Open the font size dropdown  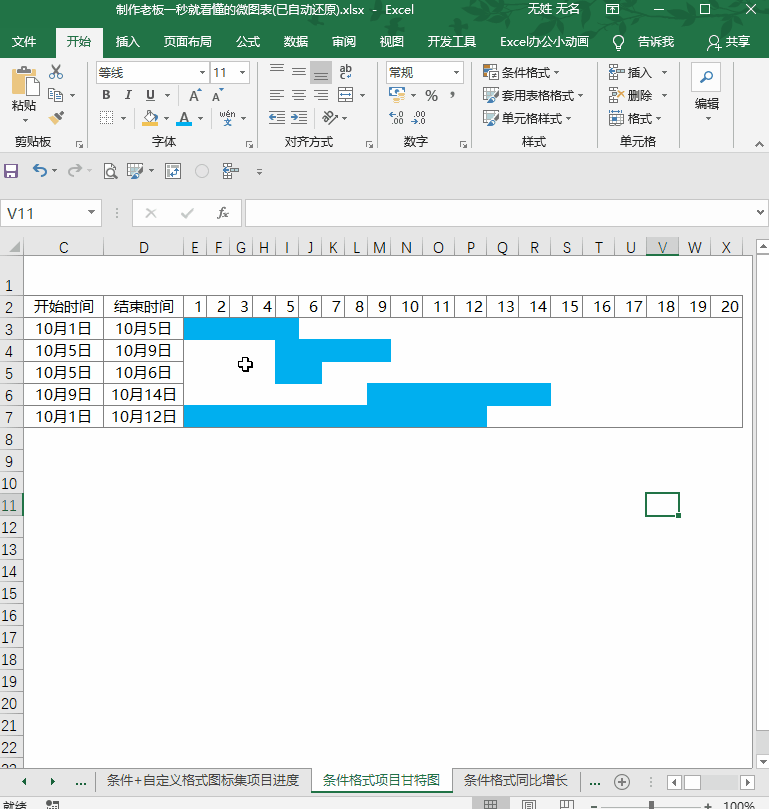click(243, 73)
